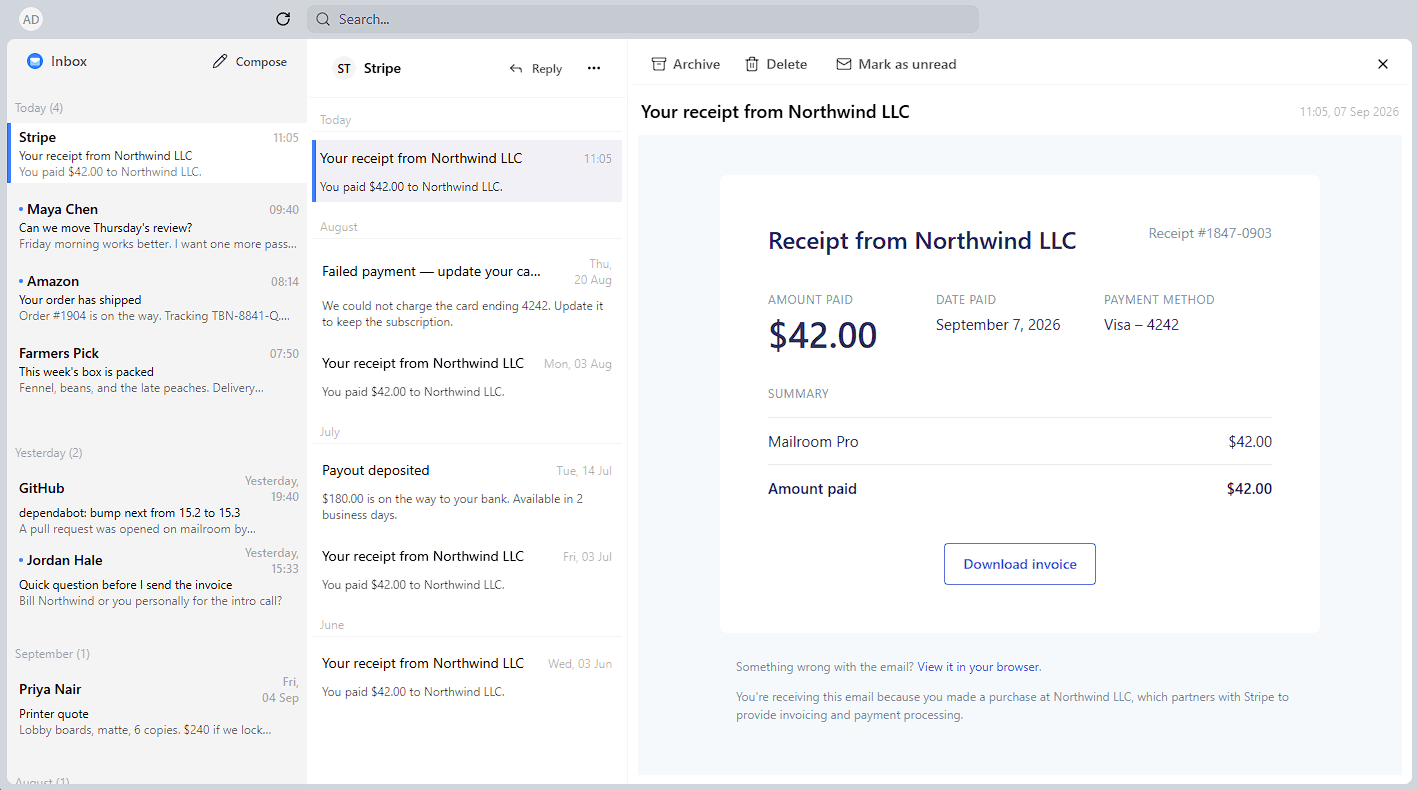The width and height of the screenshot is (1418, 790).
Task: Click the ST Stripe sender avatar
Action: click(344, 68)
